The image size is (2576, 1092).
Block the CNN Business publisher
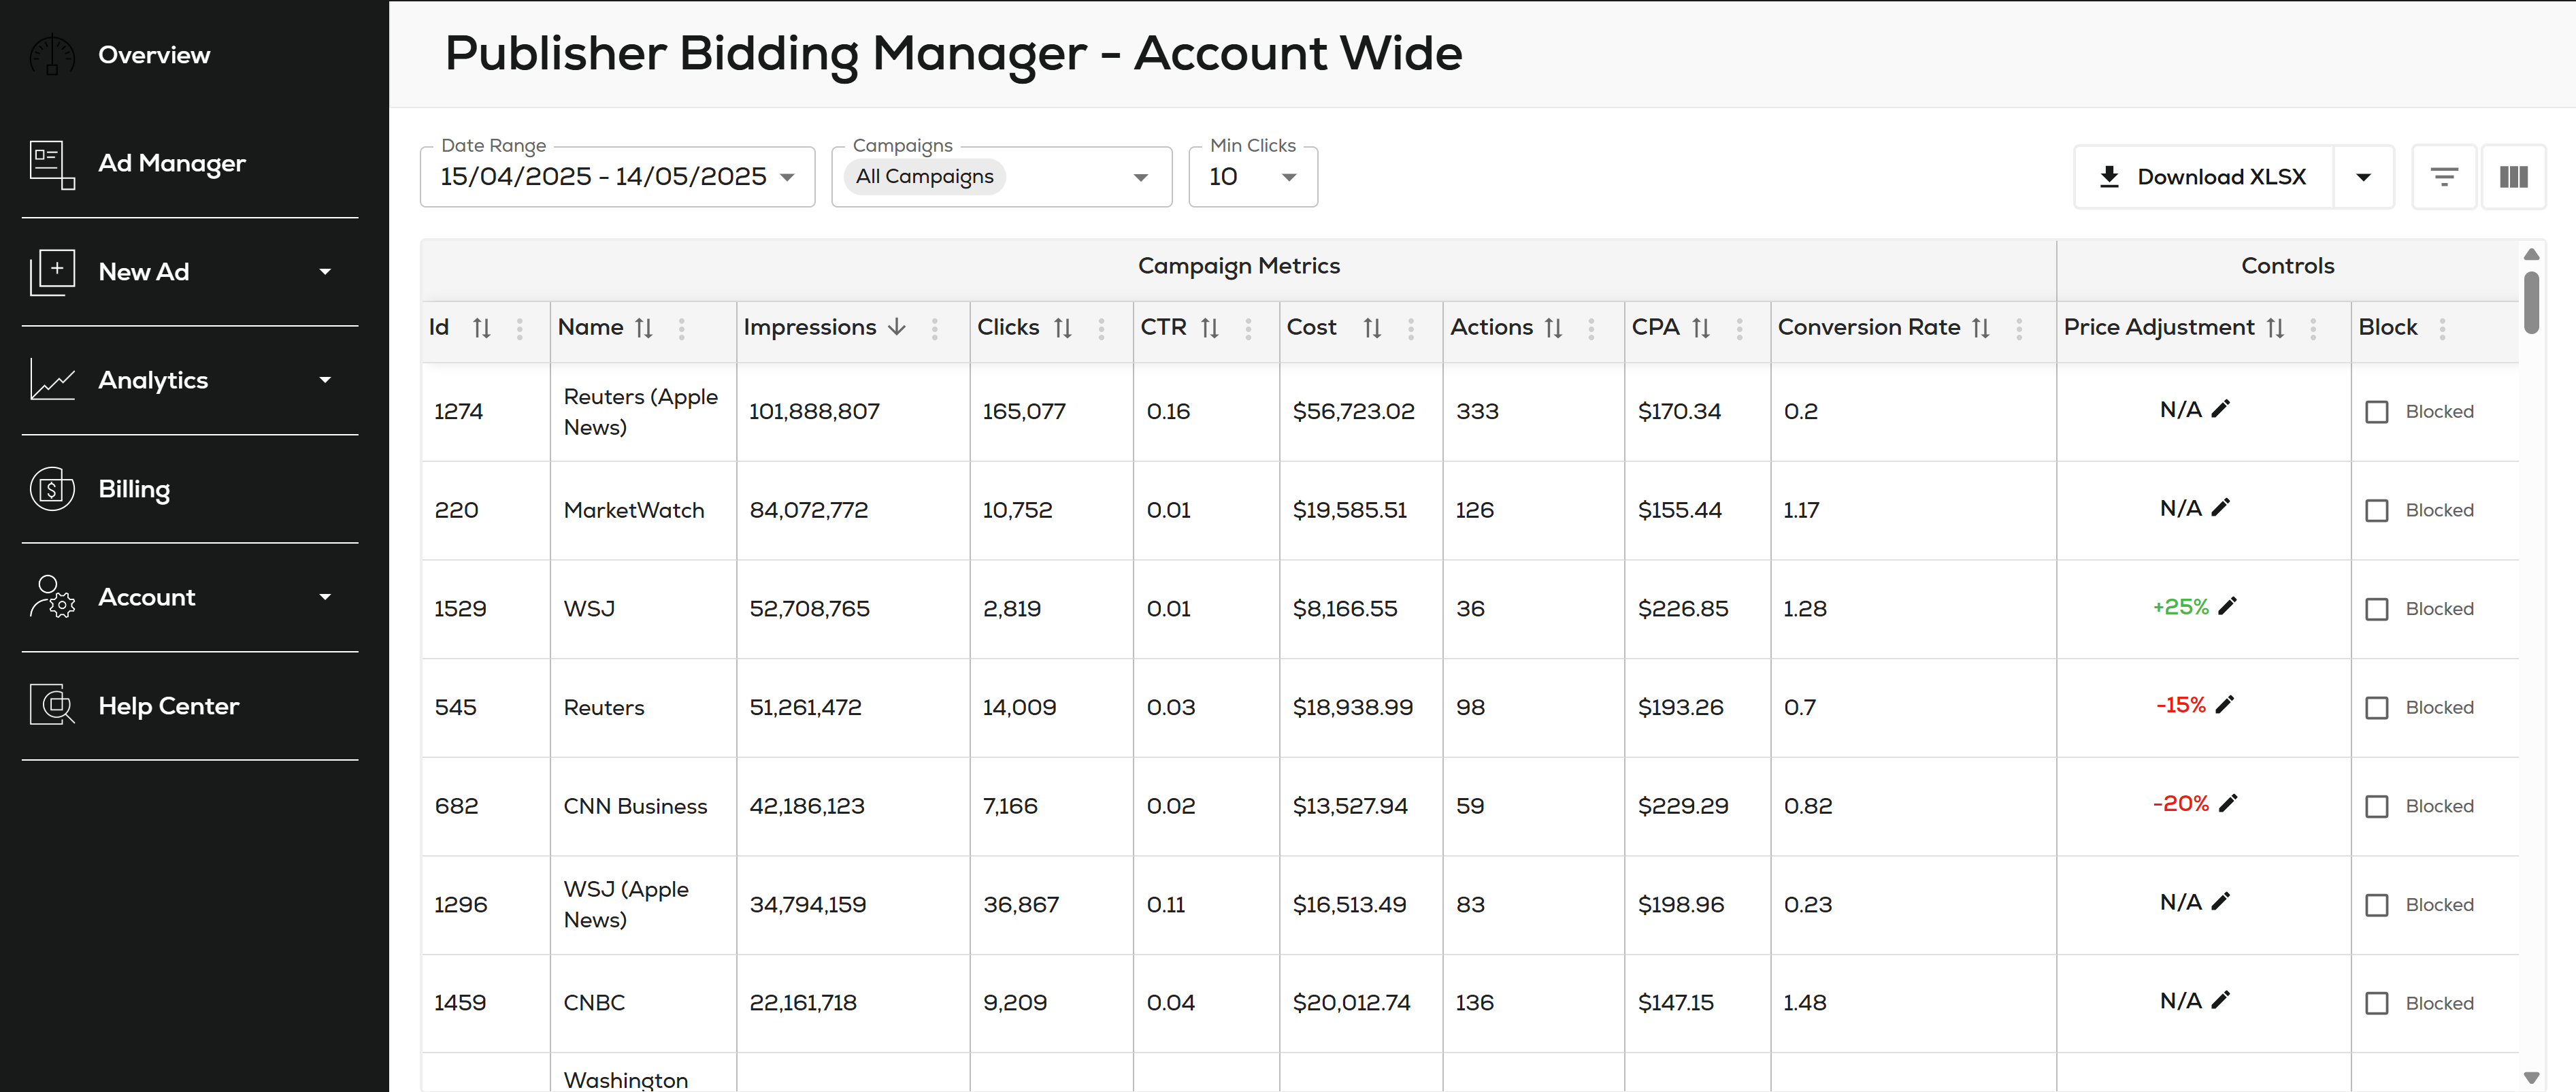(2376, 806)
